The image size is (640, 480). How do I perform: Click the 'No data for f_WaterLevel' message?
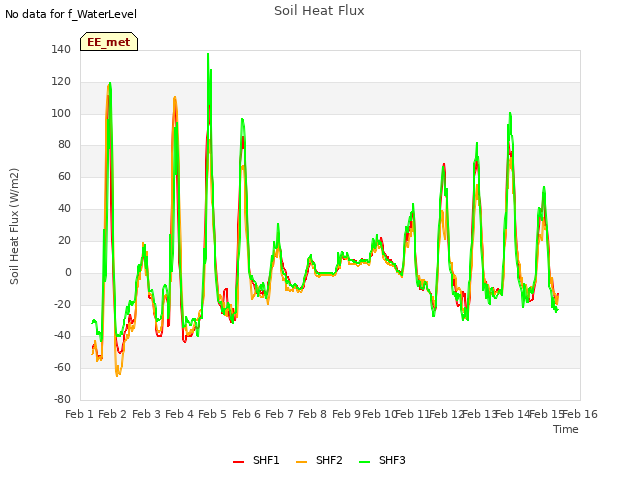(71, 14)
